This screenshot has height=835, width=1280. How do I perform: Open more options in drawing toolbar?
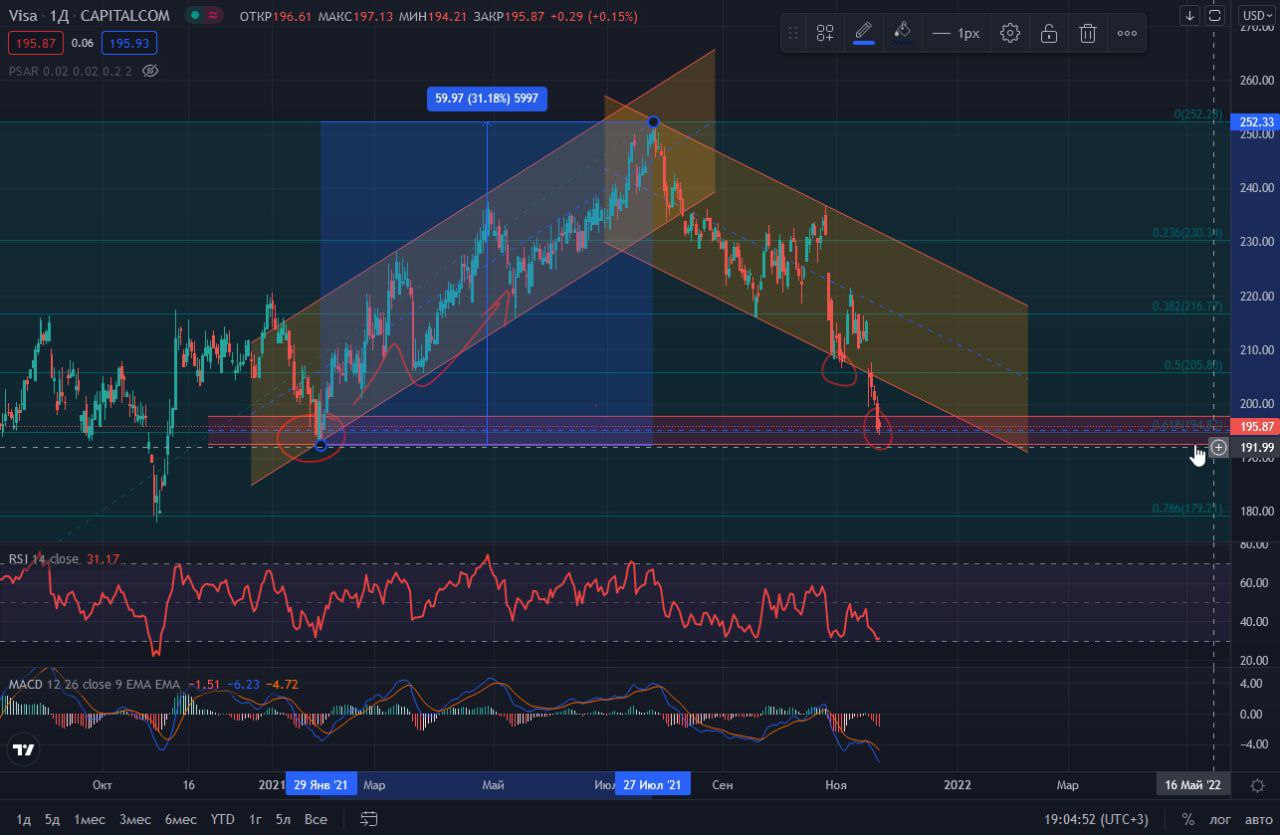pos(1127,33)
